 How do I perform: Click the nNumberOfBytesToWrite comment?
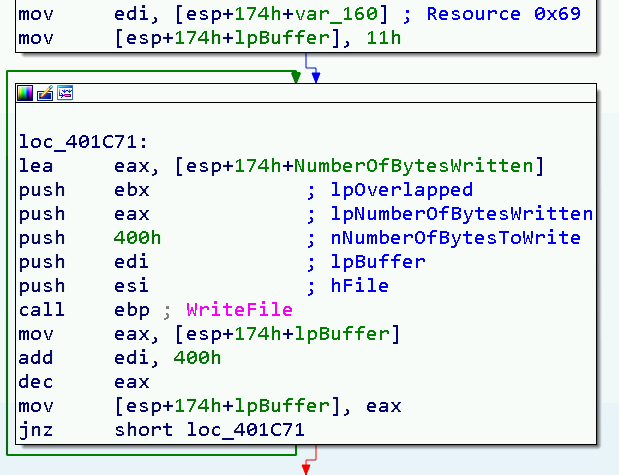tap(456, 238)
